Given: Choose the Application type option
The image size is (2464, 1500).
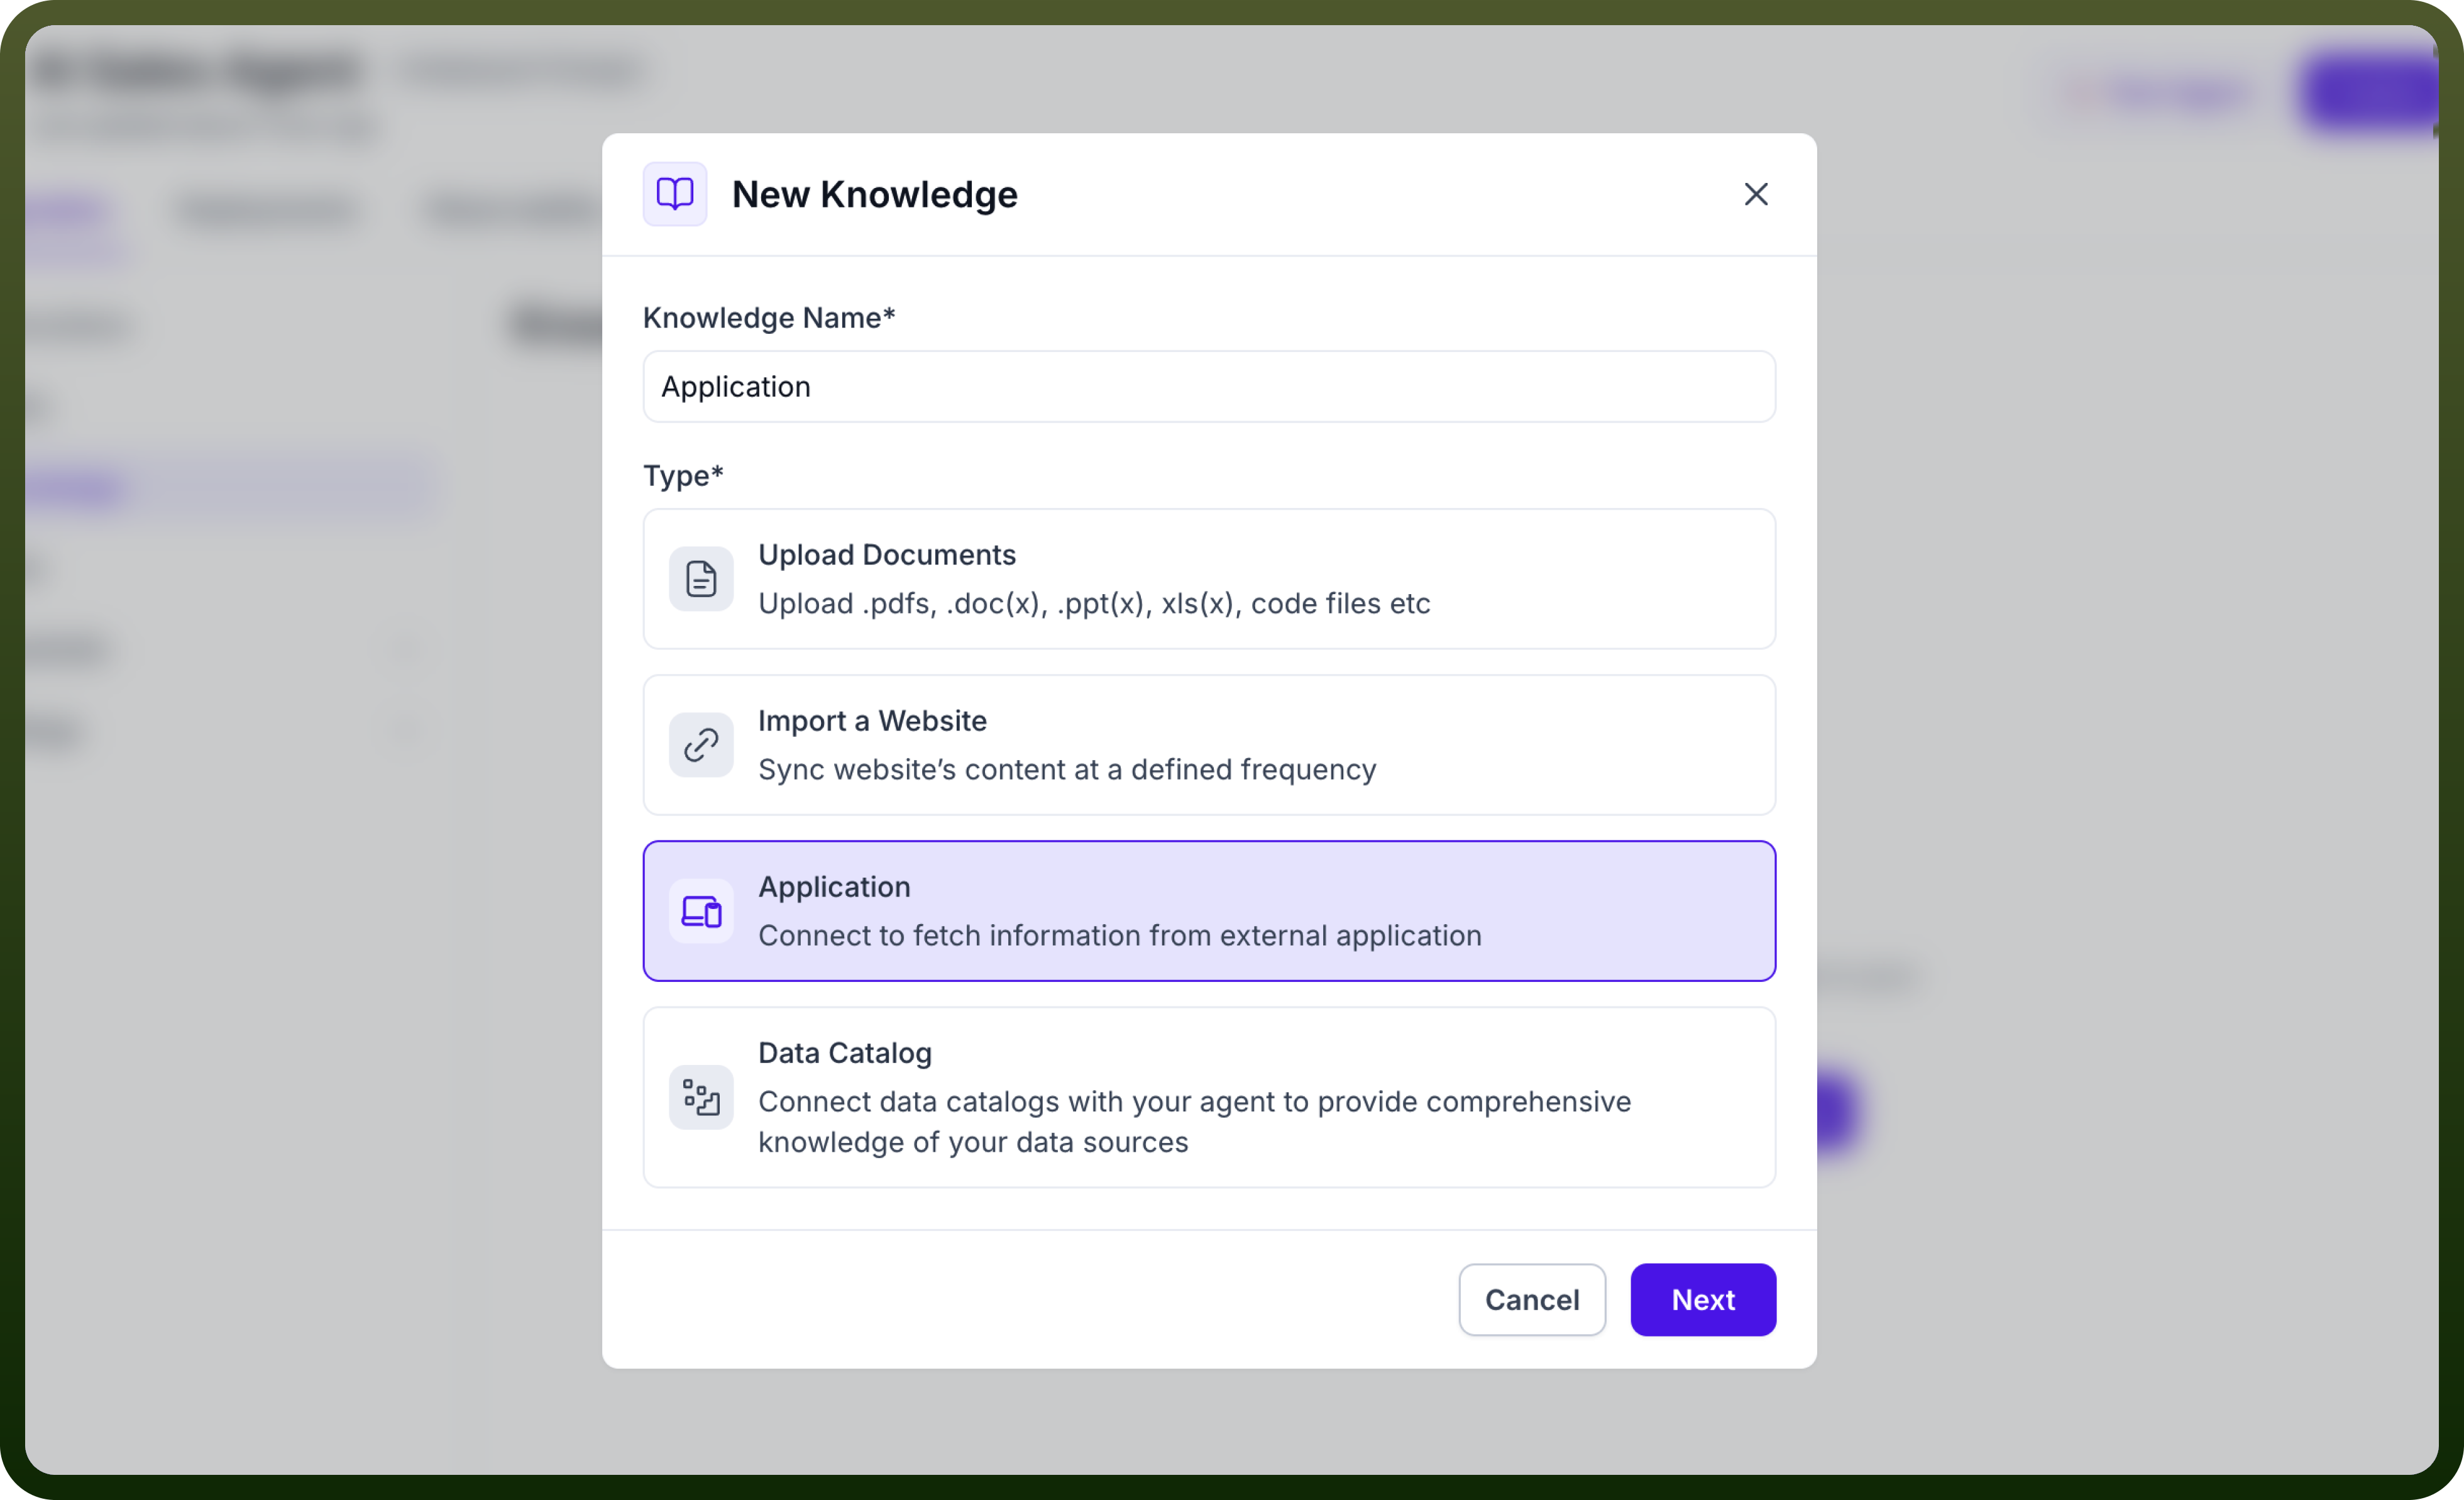Looking at the screenshot, I should (1209, 911).
